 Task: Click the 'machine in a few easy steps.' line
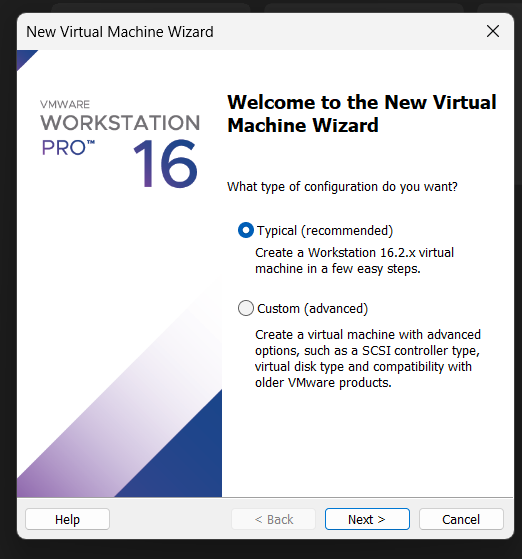coord(338,269)
